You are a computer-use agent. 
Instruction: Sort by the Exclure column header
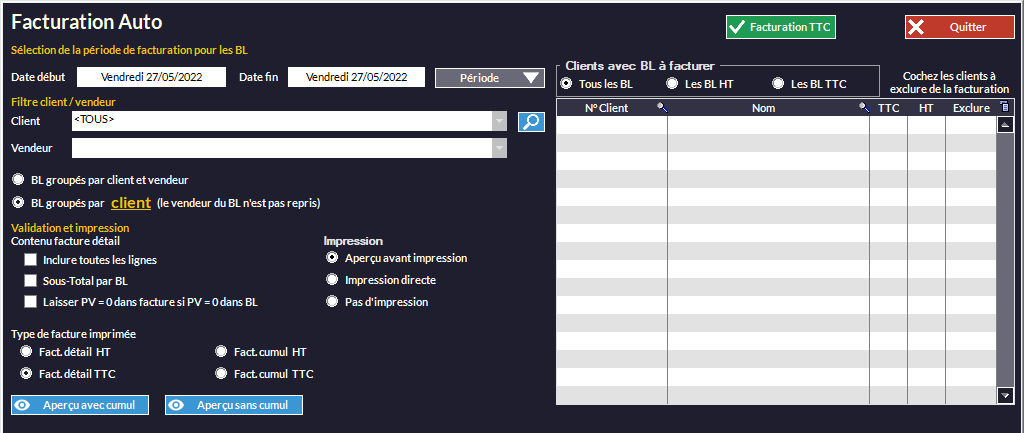point(970,108)
